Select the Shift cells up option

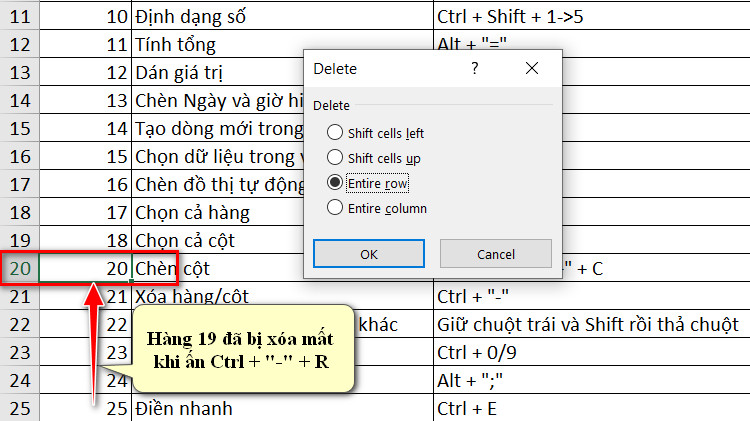[x=374, y=158]
